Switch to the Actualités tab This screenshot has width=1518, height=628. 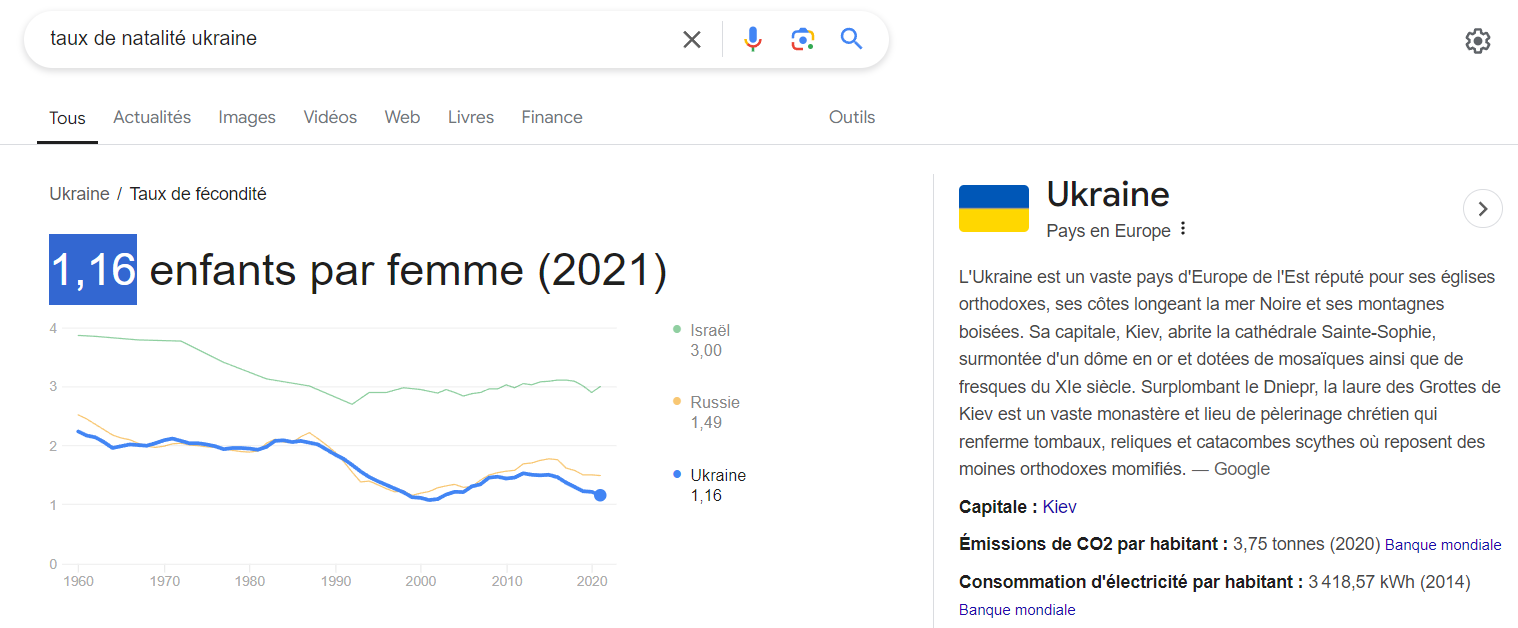[x=152, y=117]
